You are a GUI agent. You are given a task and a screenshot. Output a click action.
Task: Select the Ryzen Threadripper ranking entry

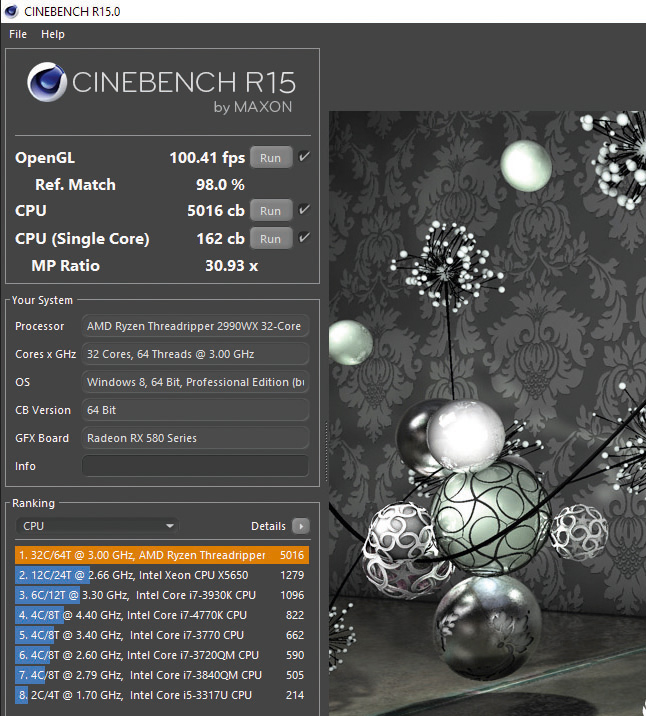pyautogui.click(x=161, y=555)
